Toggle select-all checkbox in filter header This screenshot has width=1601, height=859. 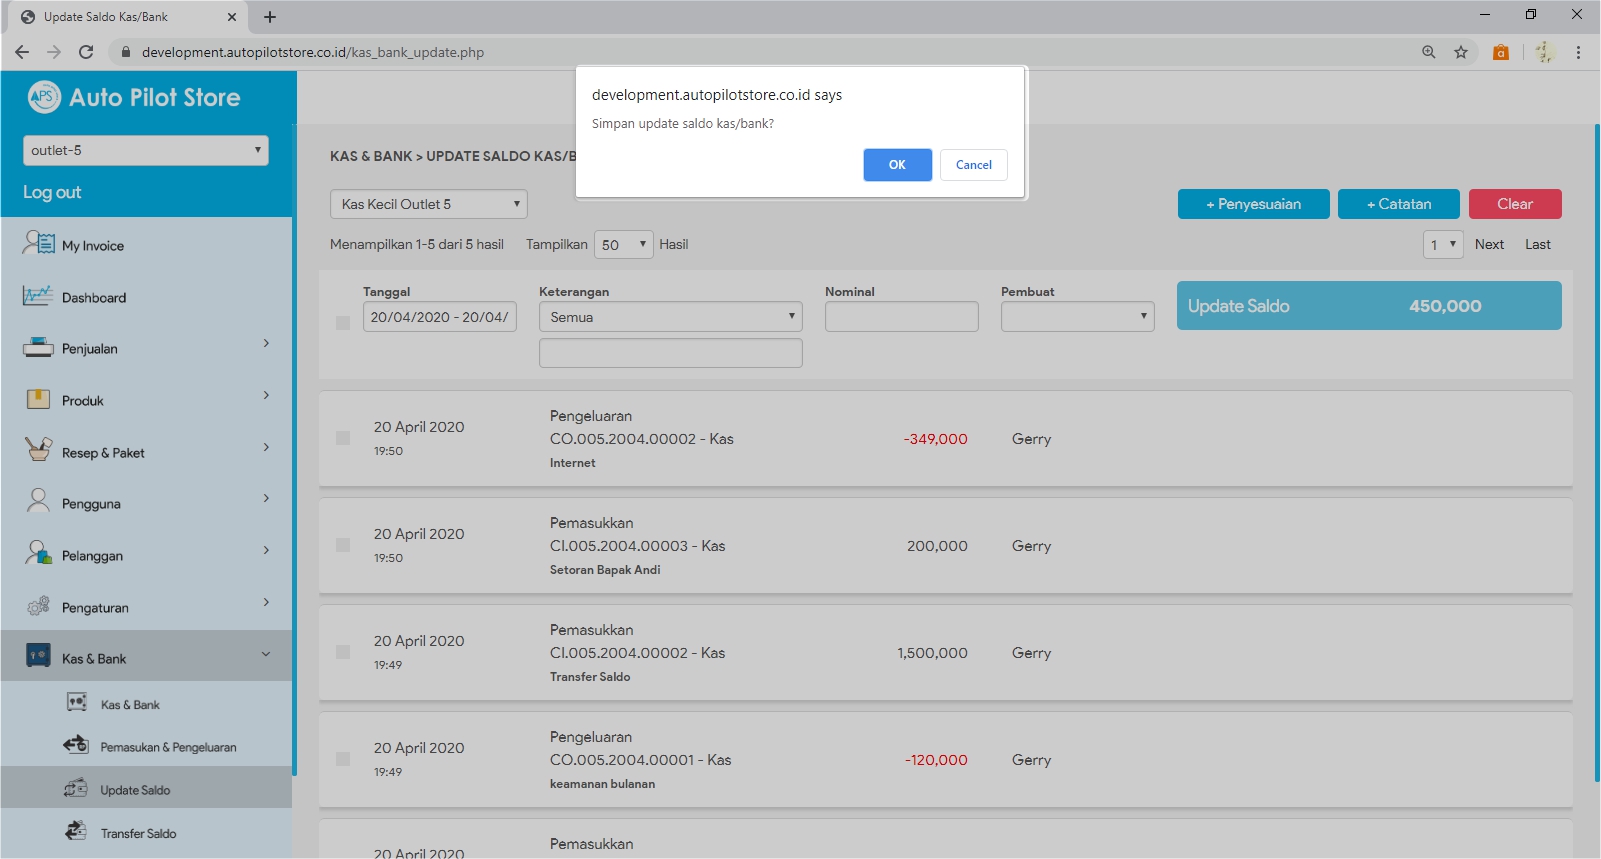343,323
